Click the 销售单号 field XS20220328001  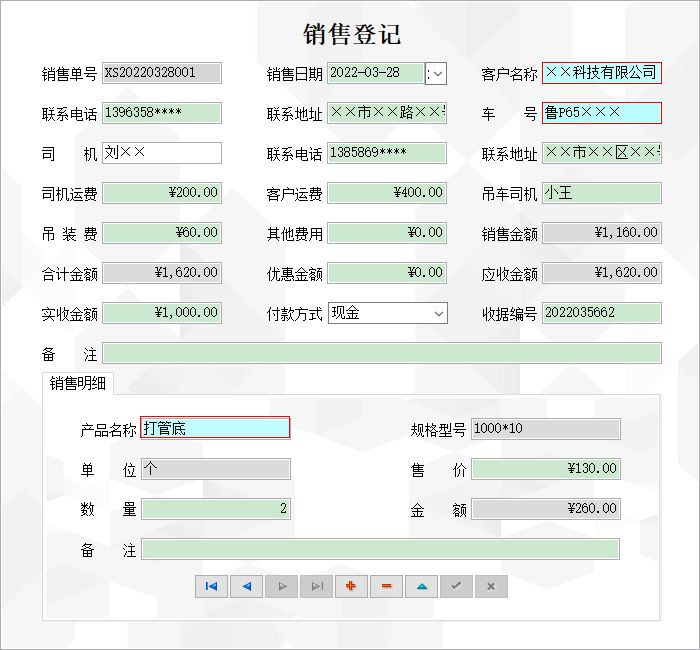coord(162,73)
